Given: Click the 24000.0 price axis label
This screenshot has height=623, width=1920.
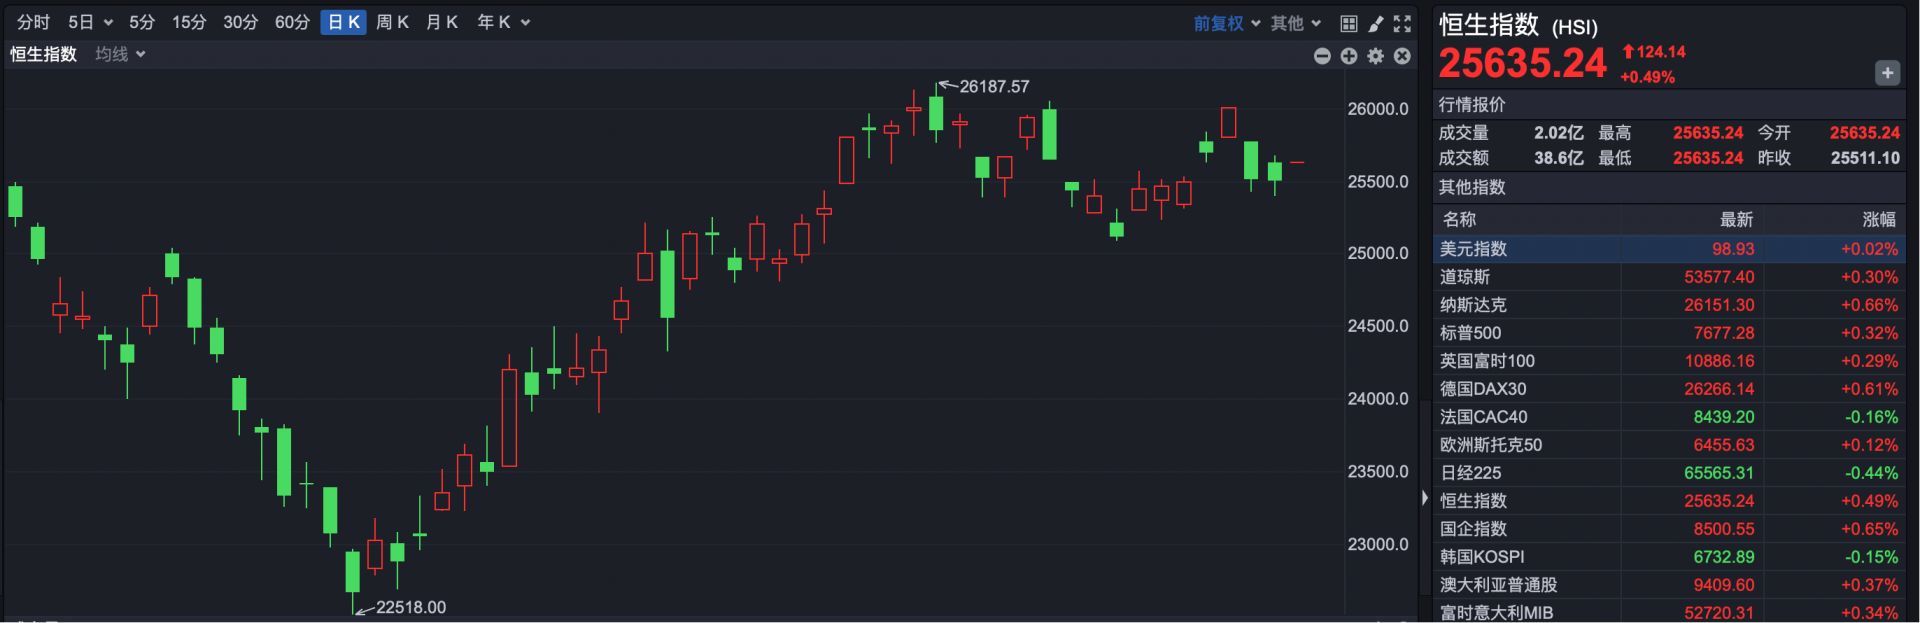Looking at the screenshot, I should (x=1377, y=399).
